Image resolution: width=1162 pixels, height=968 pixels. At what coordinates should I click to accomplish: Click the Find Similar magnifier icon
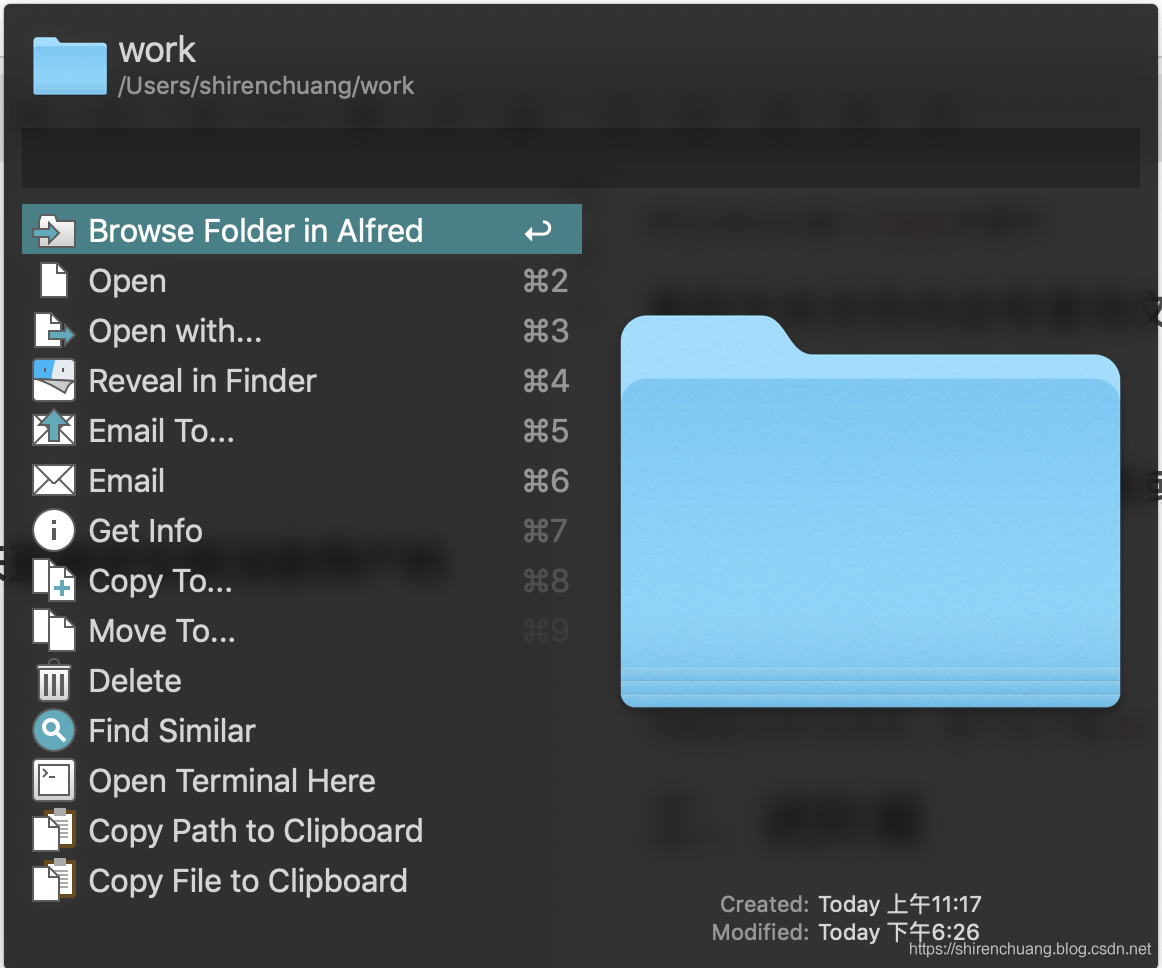[54, 731]
